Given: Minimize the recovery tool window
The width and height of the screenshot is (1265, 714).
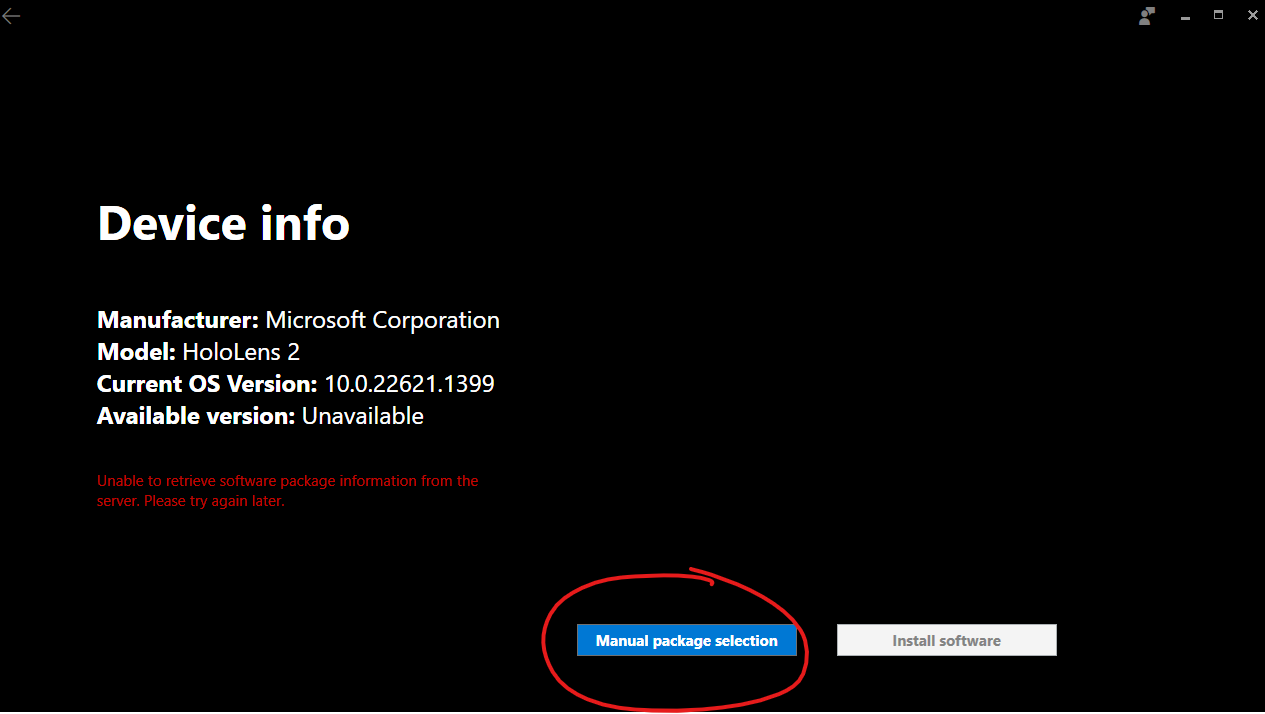Looking at the screenshot, I should click(x=1185, y=16).
